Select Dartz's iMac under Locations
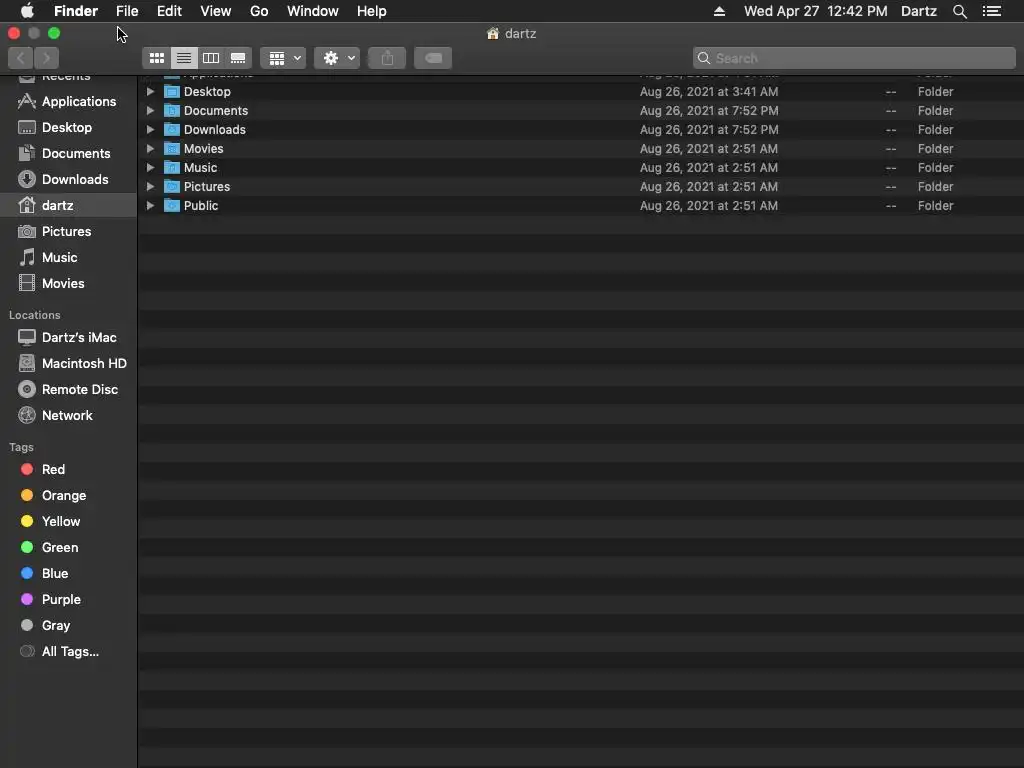Screen dimensions: 1024x768 [x=68, y=338]
